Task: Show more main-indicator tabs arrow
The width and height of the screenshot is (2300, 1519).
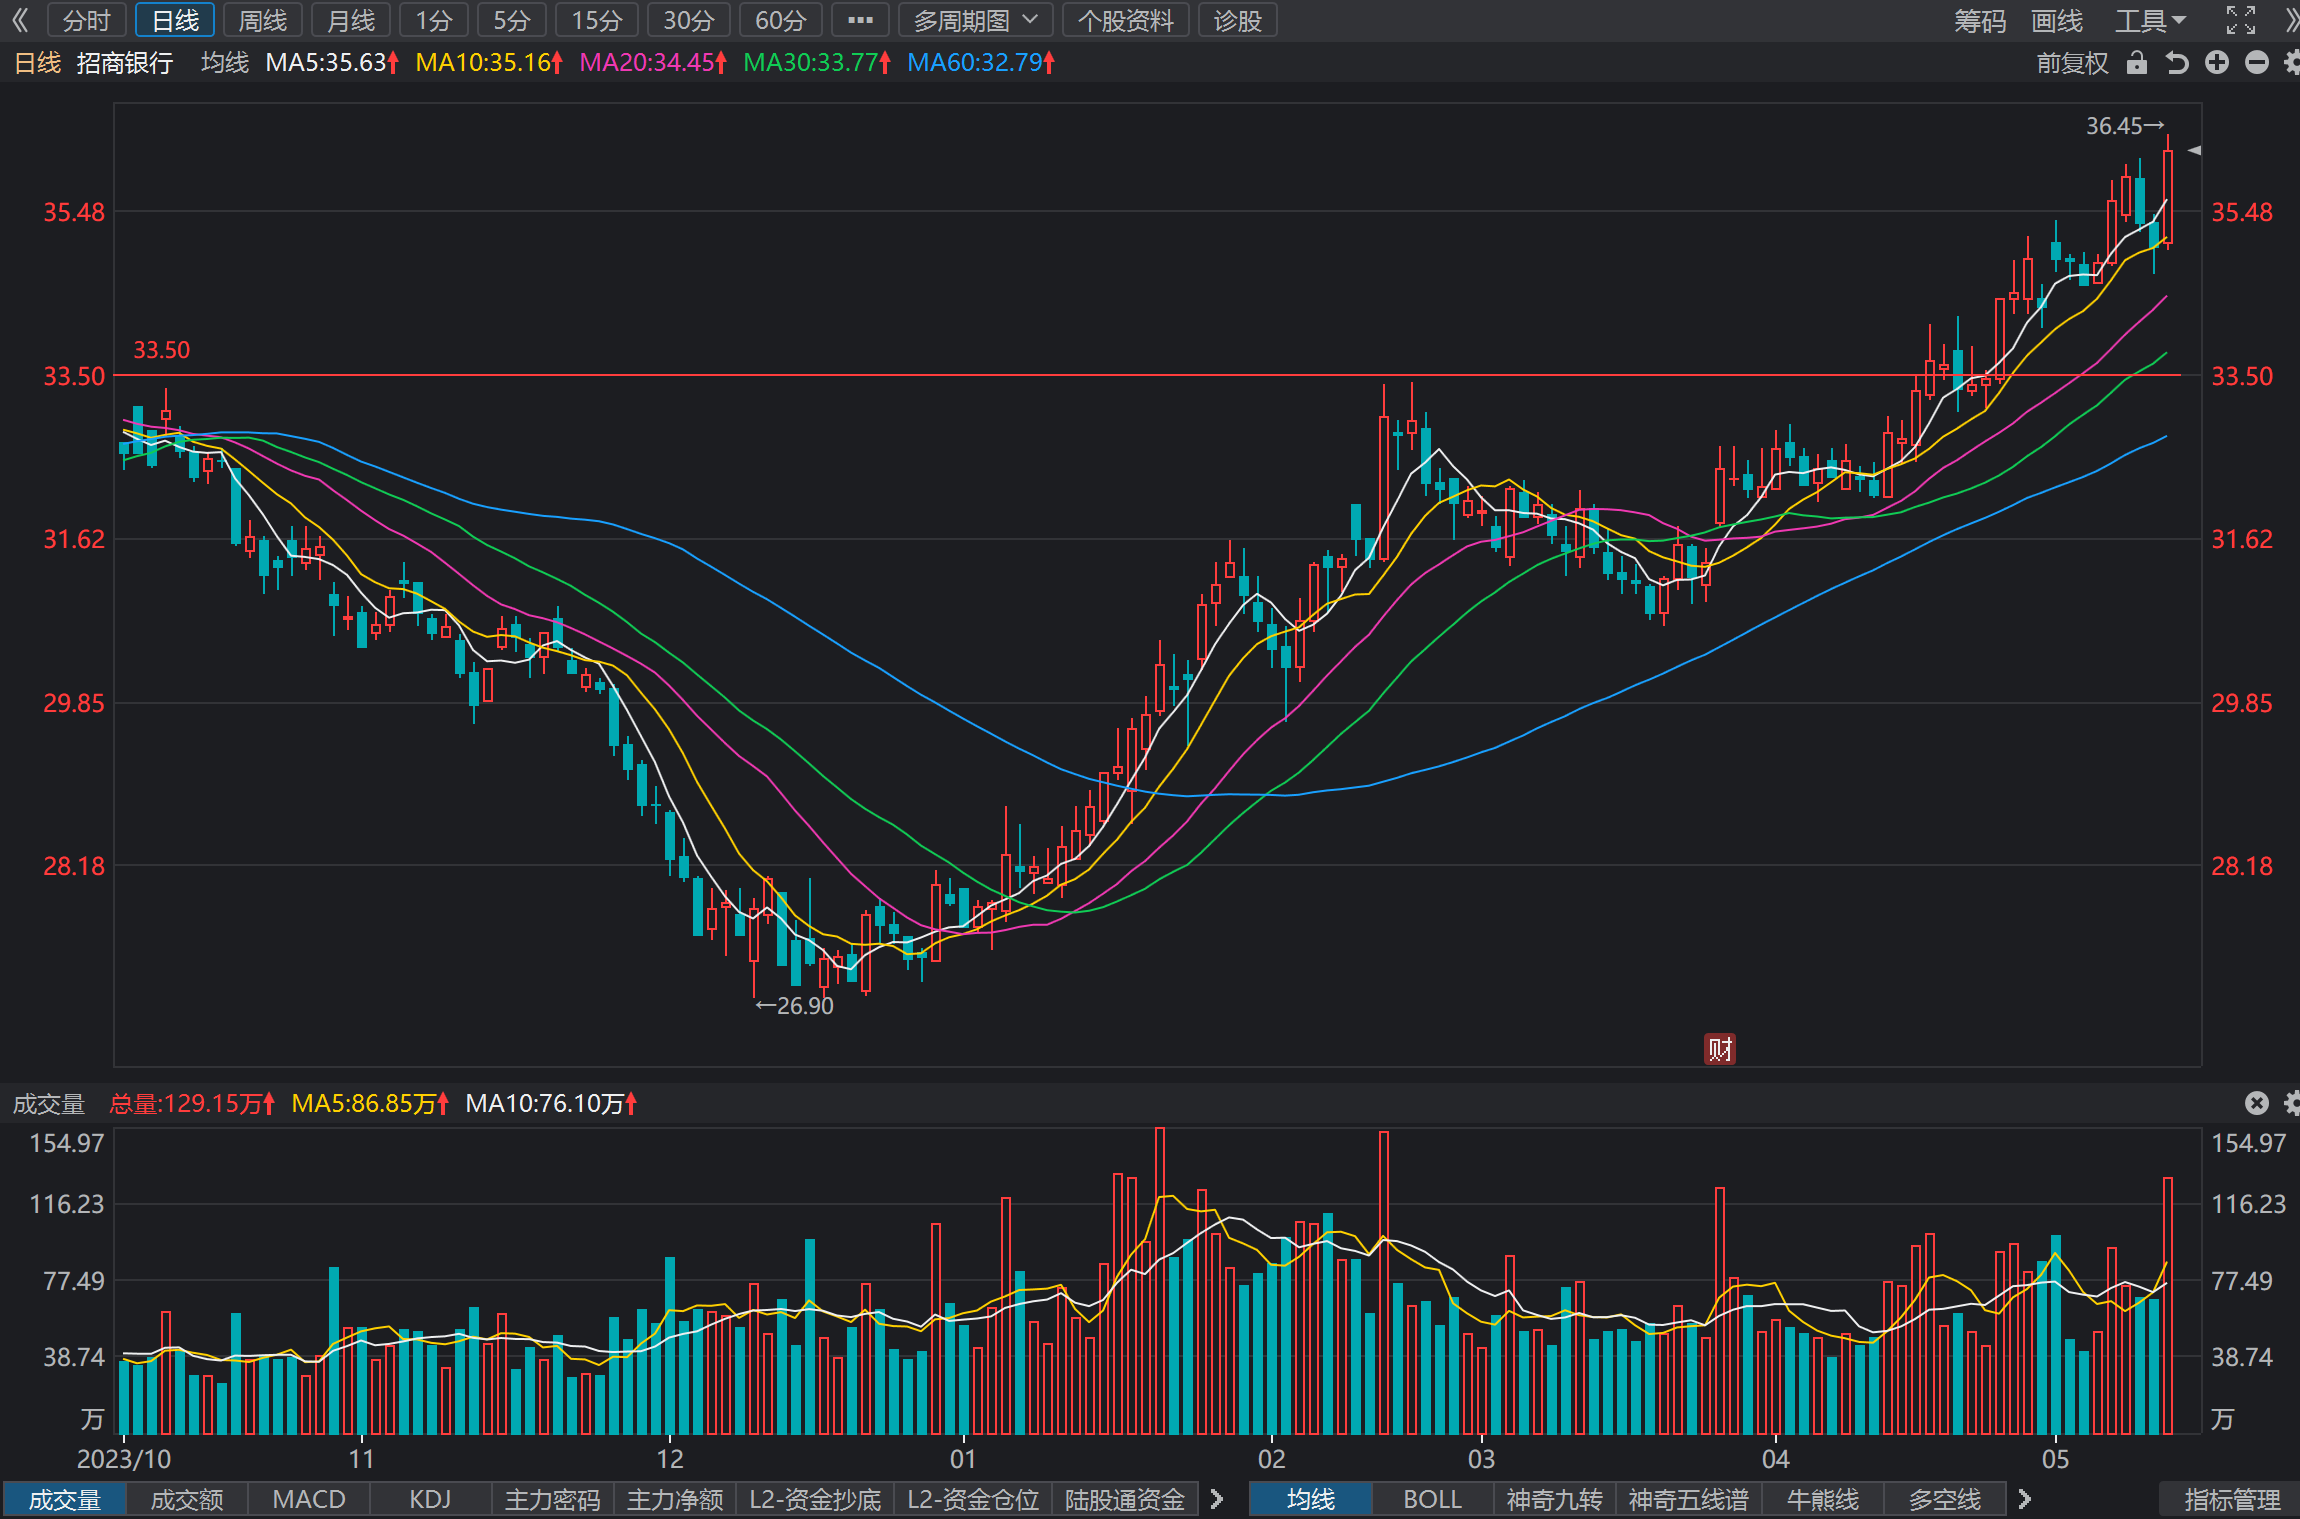Action: (x=2025, y=1499)
